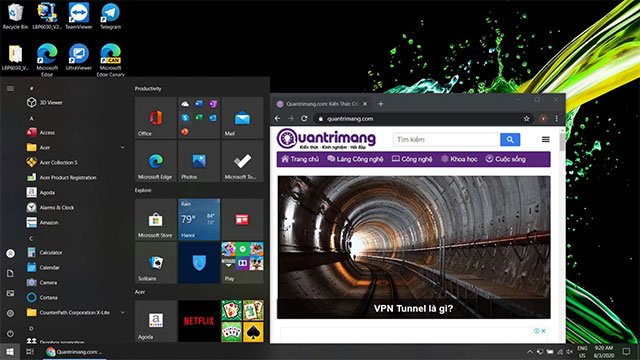The image size is (640, 360).
Task: Expand Start menu hamburger navigation
Action: pyautogui.click(x=10, y=88)
